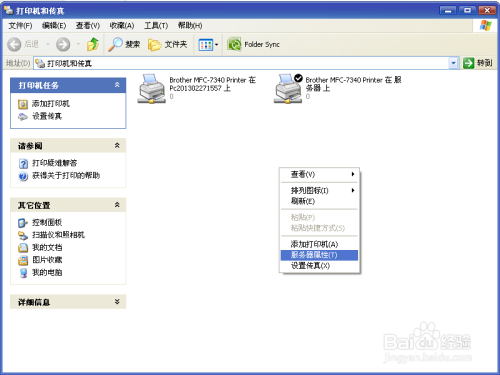The width and height of the screenshot is (500, 375).
Task: Open Get help with printing (获得关于打印的帮助) link
Action: tap(66, 176)
